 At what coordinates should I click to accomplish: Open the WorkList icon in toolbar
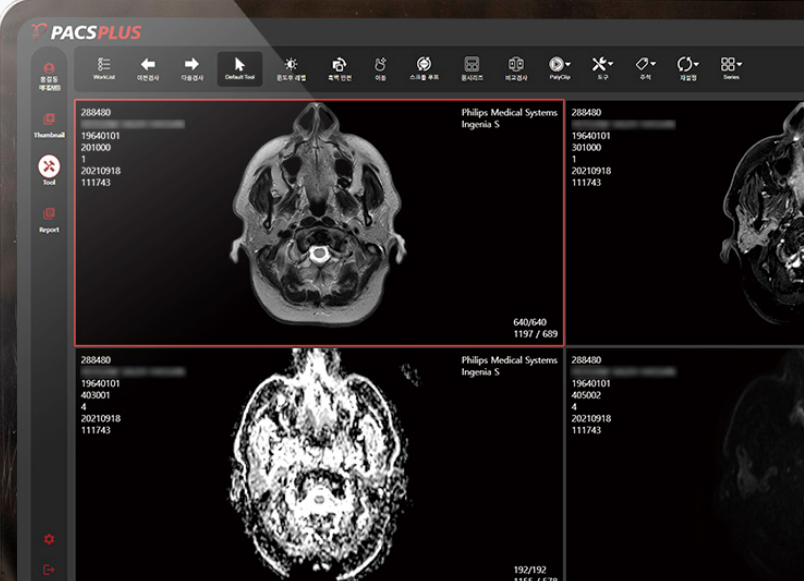(104, 68)
